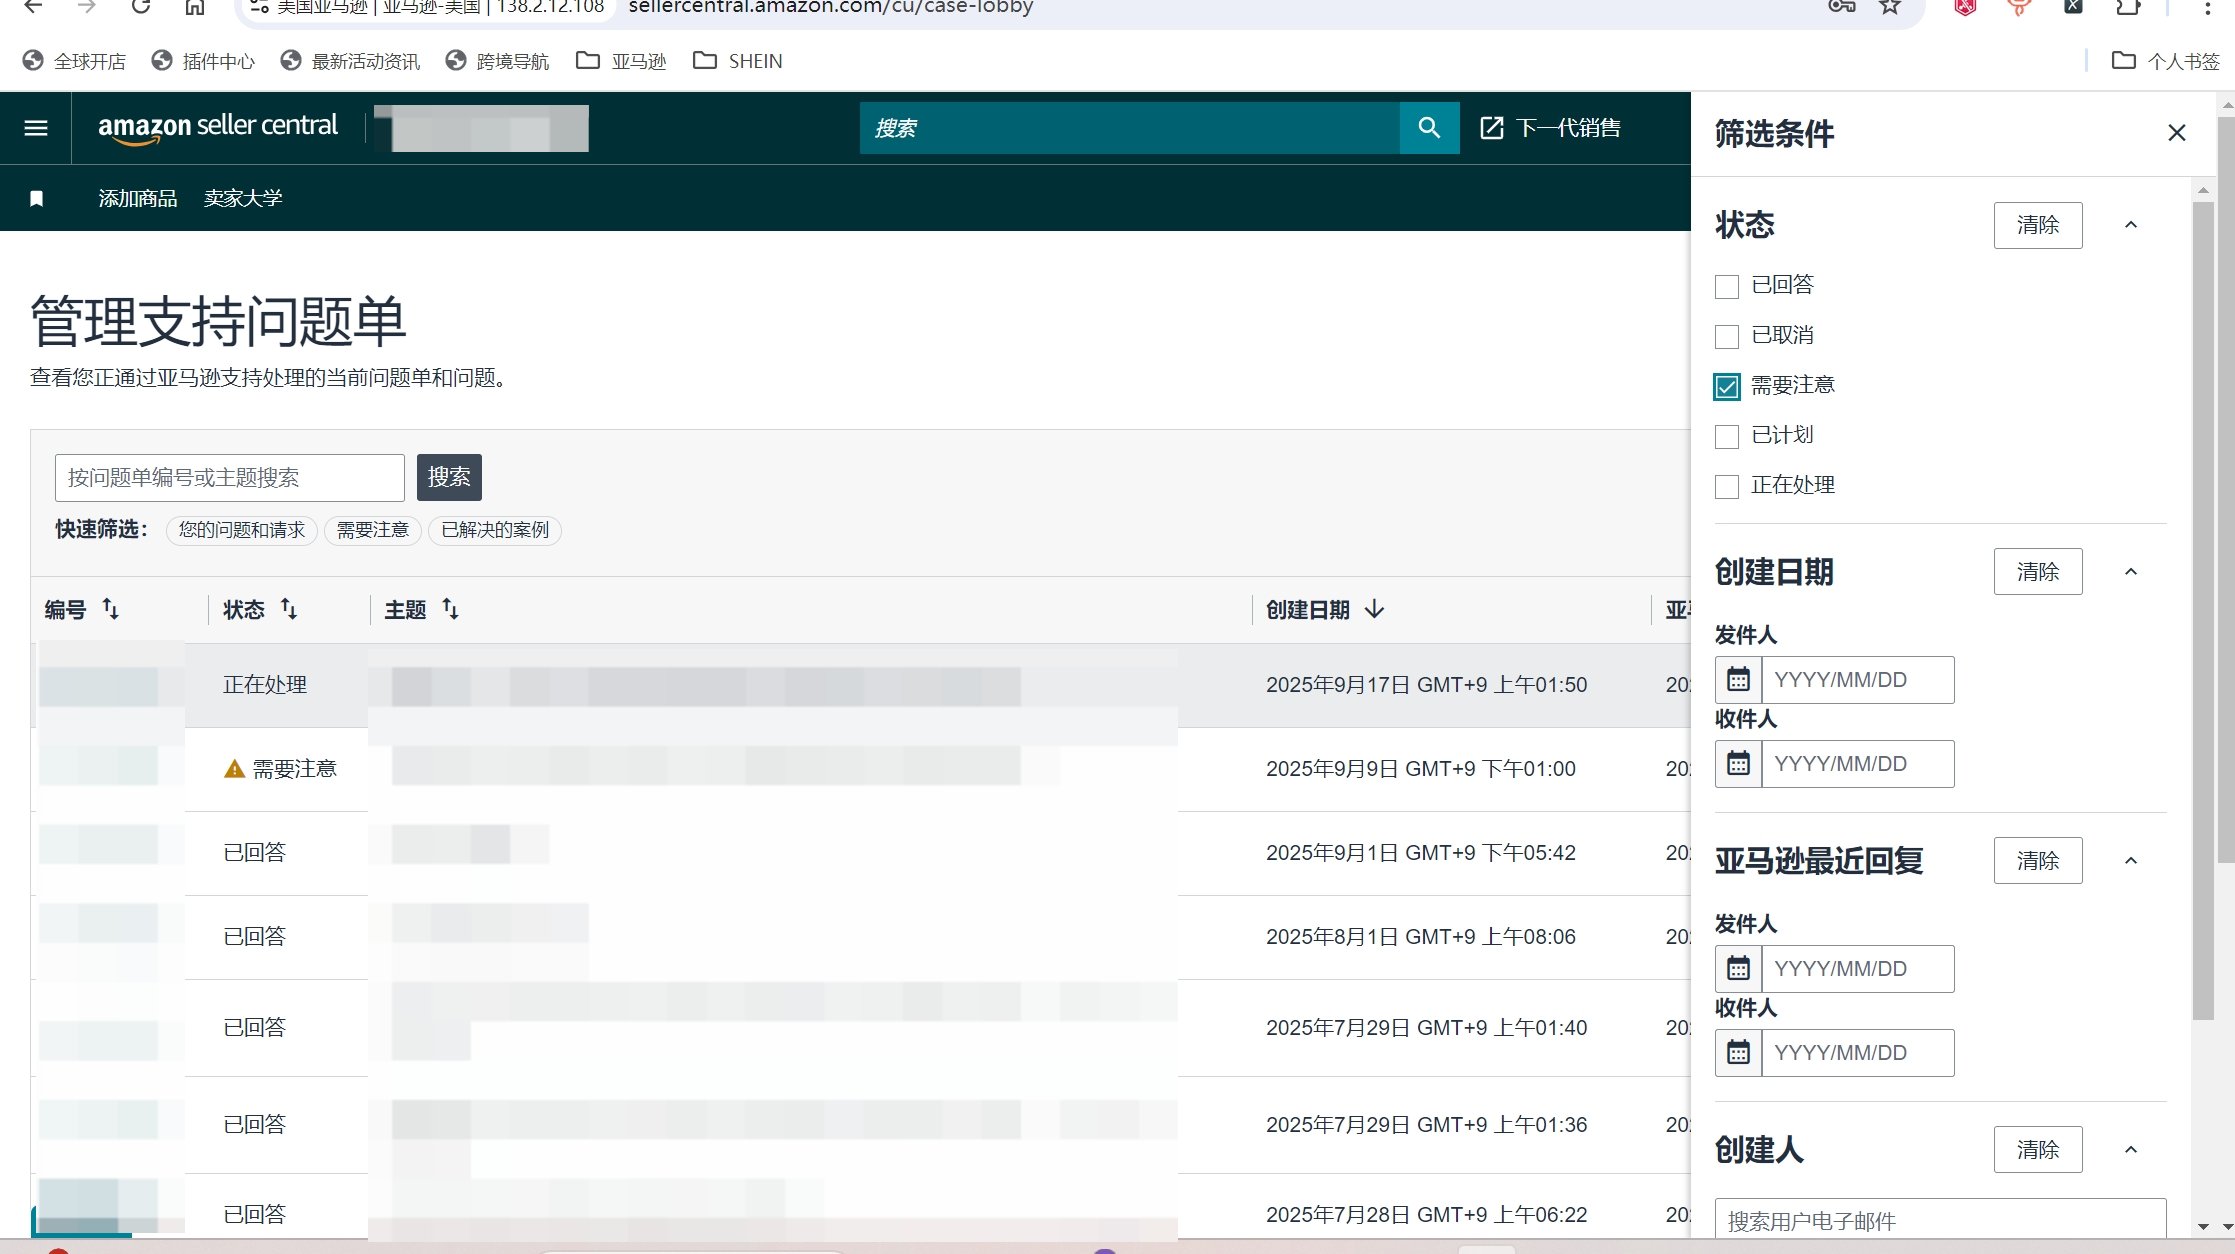Collapse the 亚马逊最近回复 filter section

2131,861
